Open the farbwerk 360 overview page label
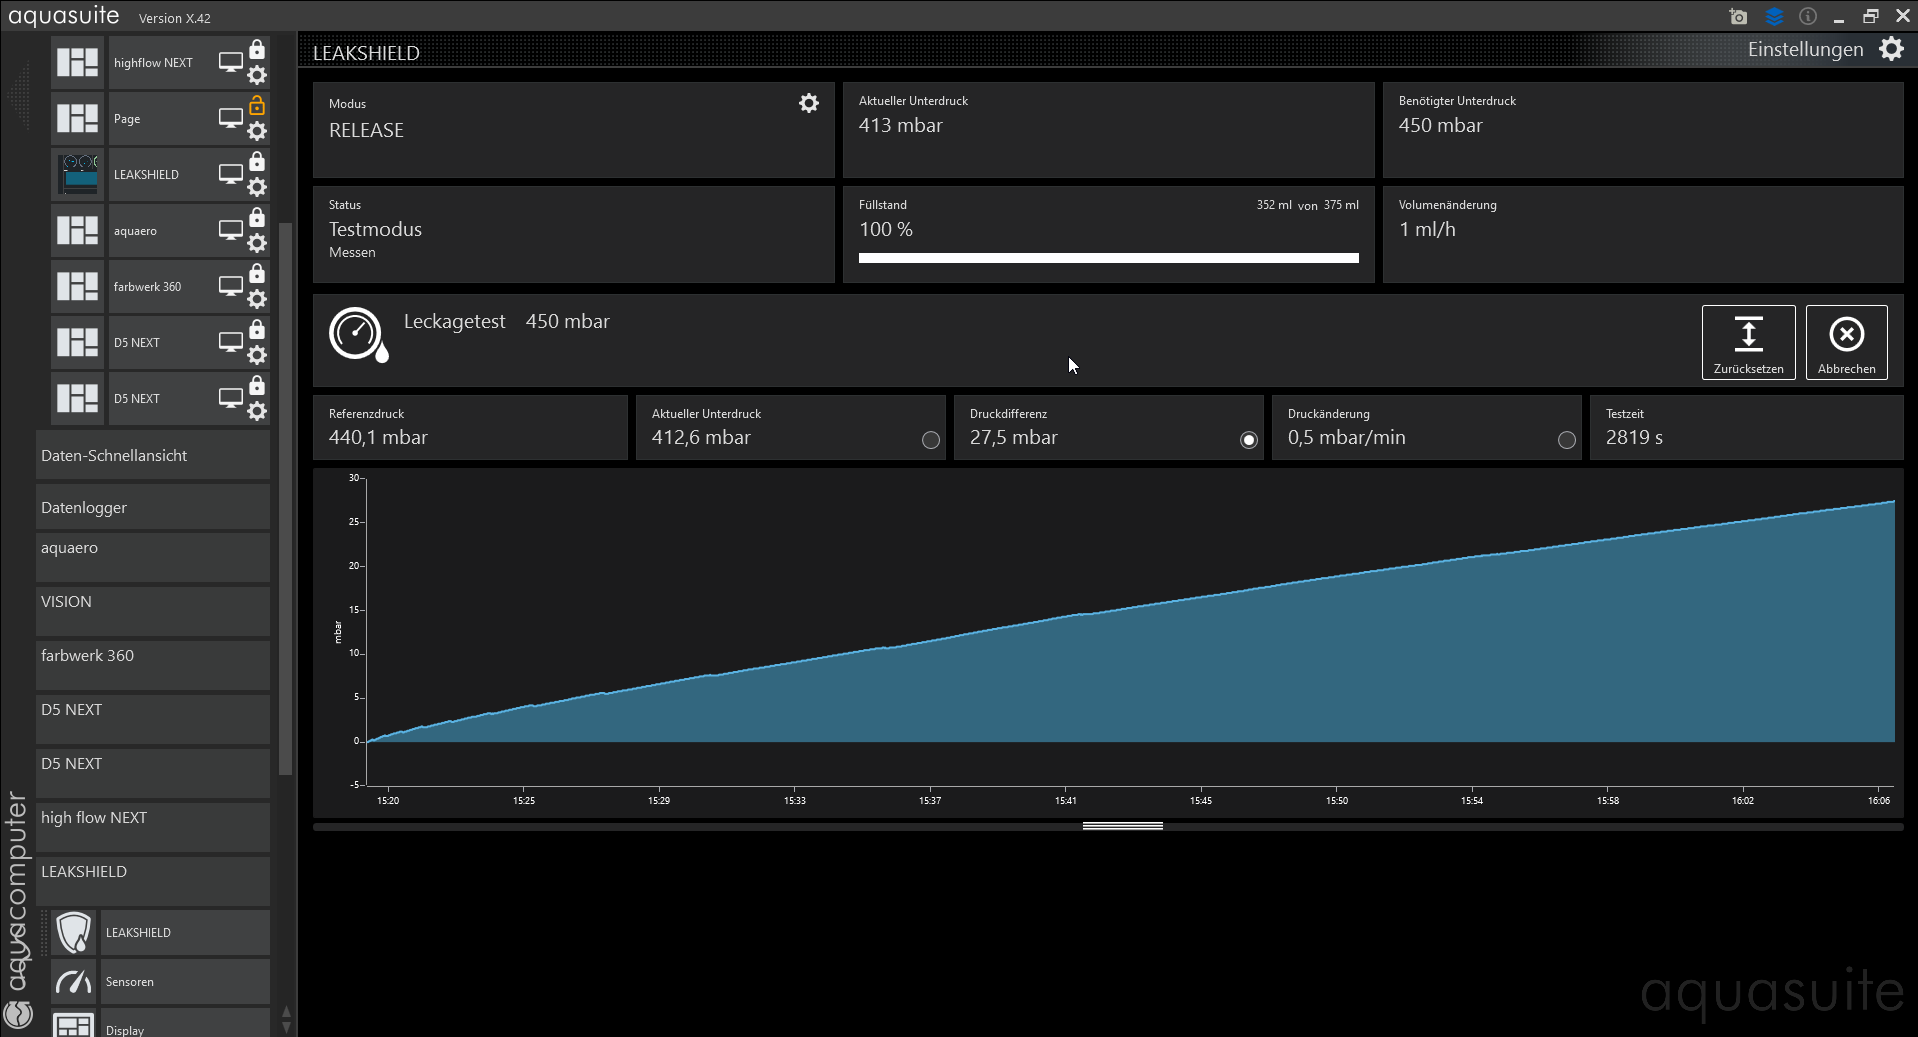The width and height of the screenshot is (1918, 1037). click(147, 287)
